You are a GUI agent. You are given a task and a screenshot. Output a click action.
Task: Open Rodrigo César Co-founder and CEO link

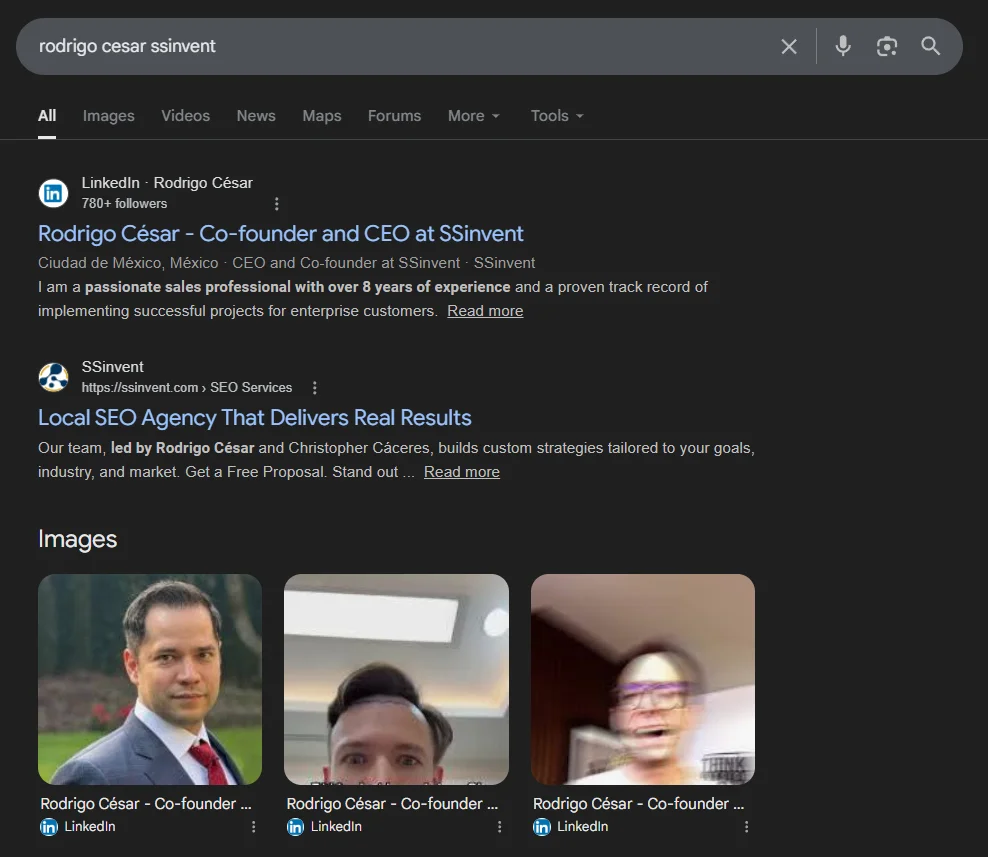[x=280, y=234]
